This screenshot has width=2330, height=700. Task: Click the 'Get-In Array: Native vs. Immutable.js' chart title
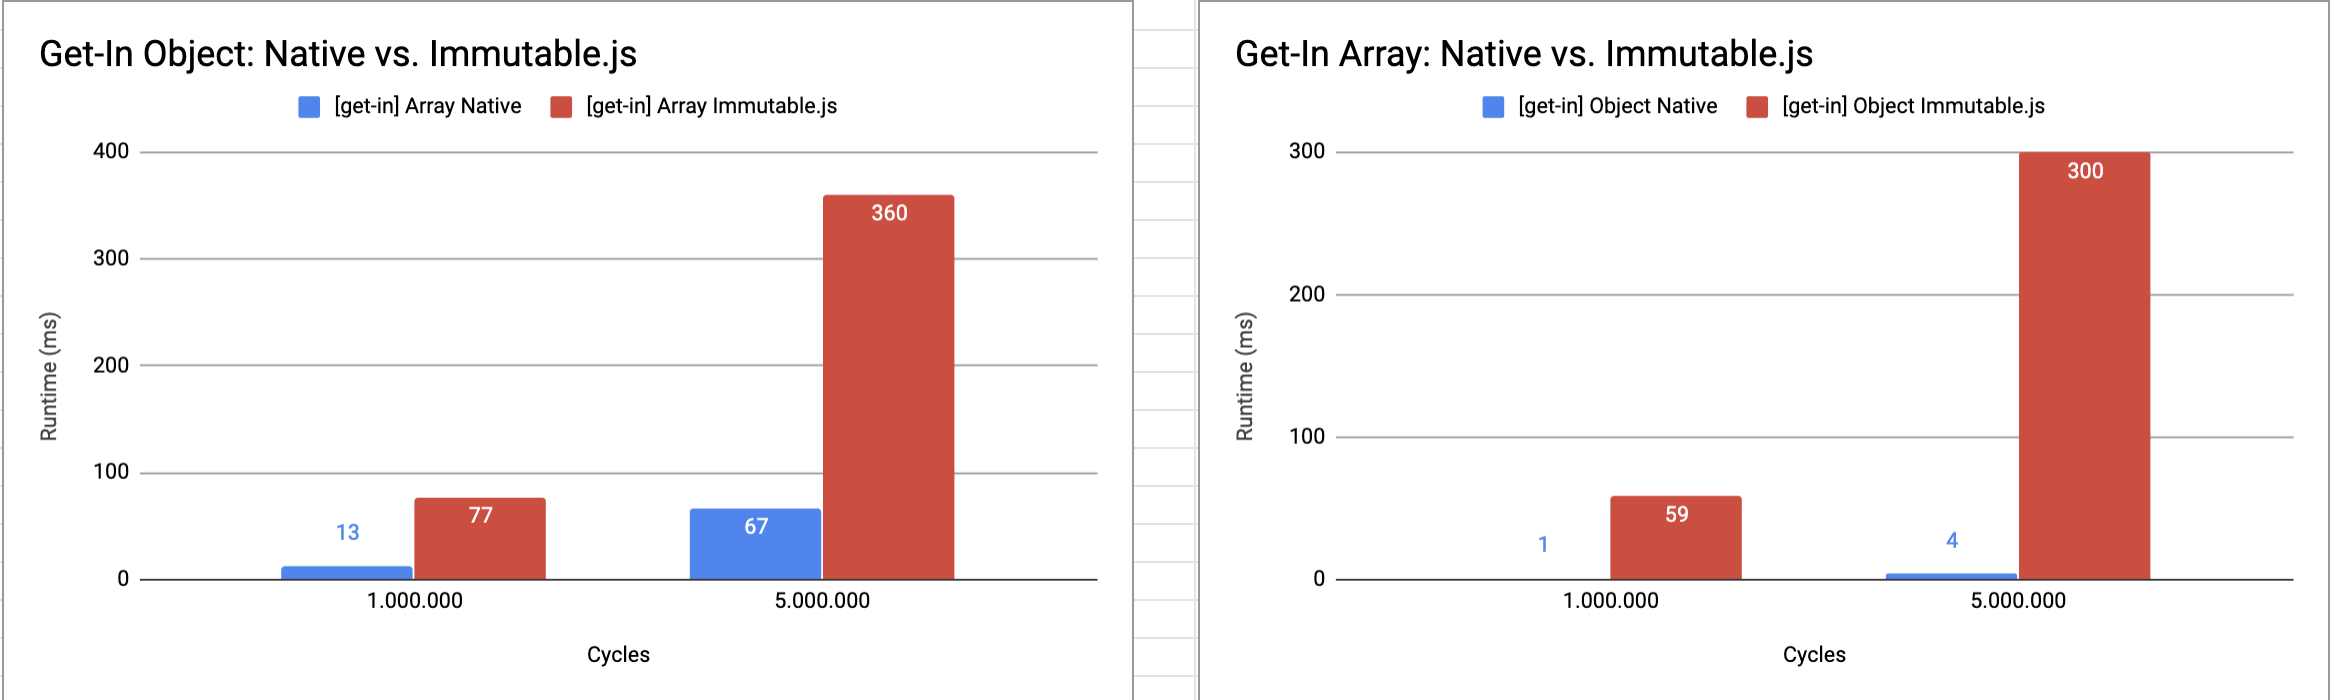coord(1524,54)
